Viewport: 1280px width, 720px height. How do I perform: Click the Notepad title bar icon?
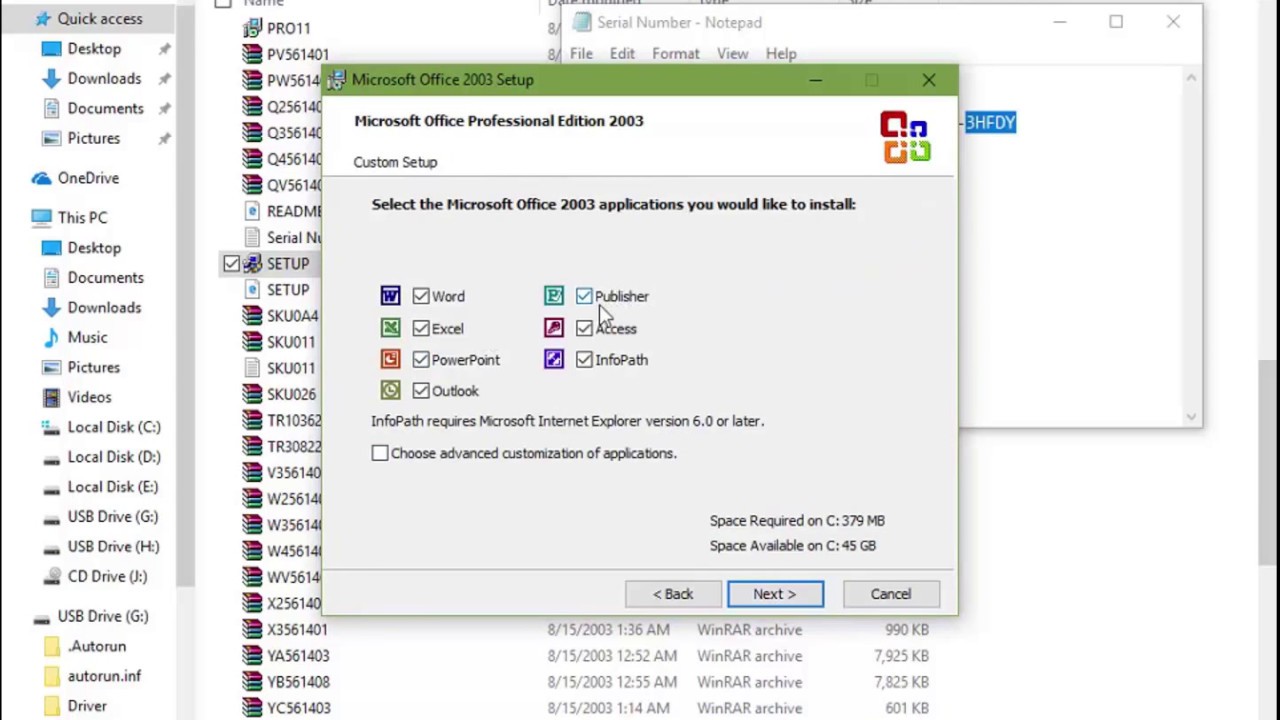[x=581, y=22]
